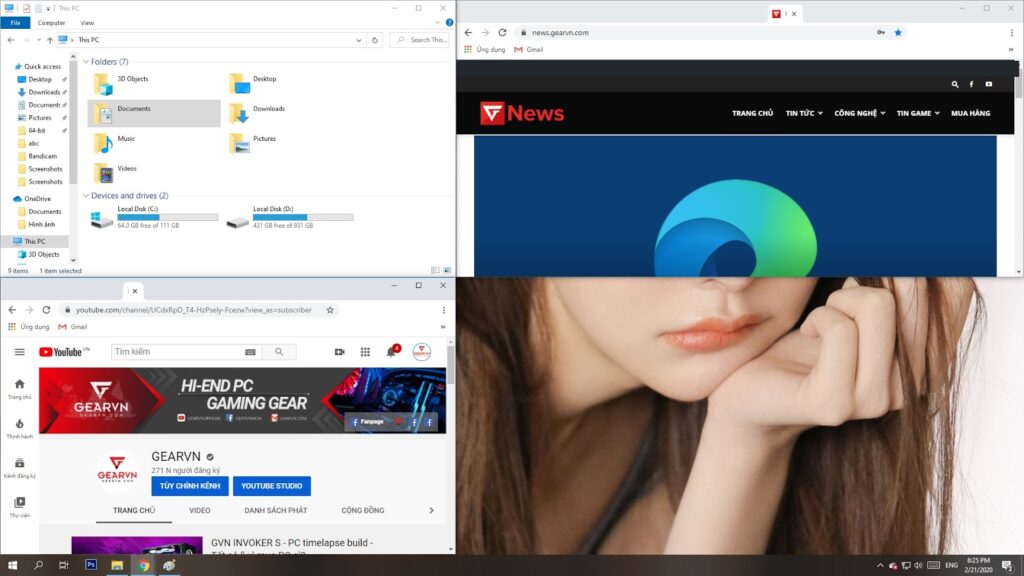Reload the news.gearvn.com page
The width and height of the screenshot is (1024, 576).
(502, 33)
